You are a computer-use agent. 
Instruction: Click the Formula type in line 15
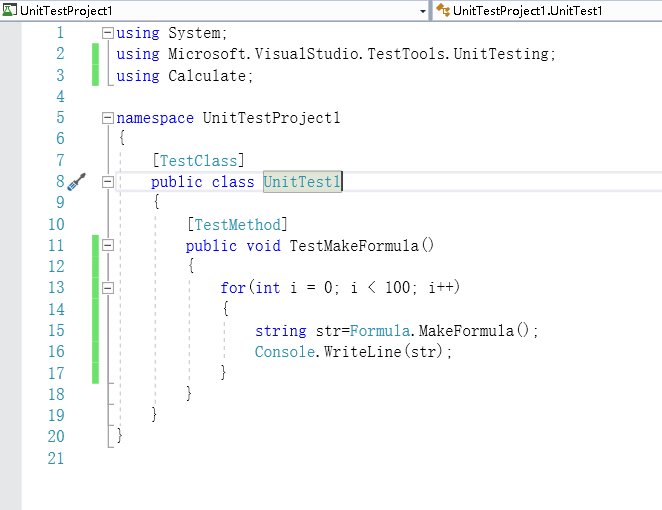click(x=380, y=330)
